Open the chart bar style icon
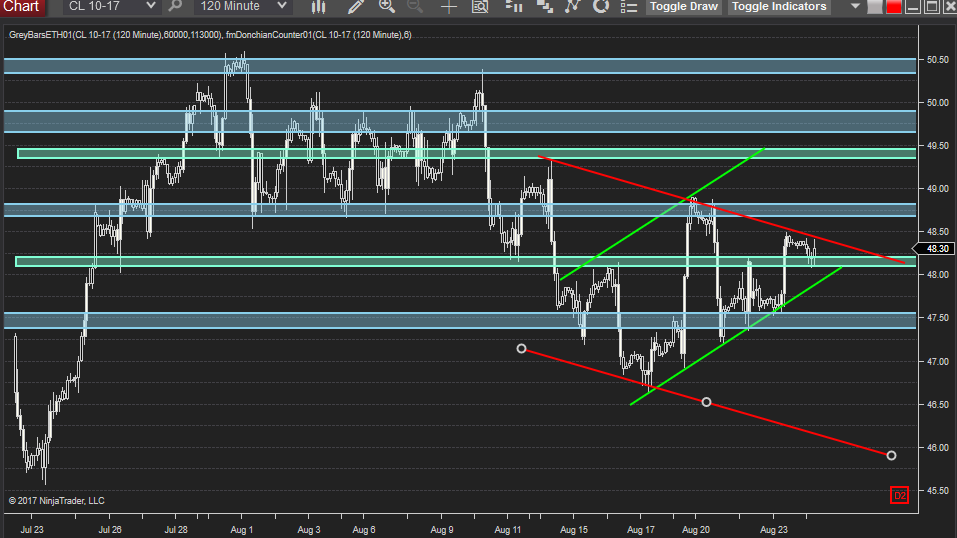The height and width of the screenshot is (538, 957). 319,7
